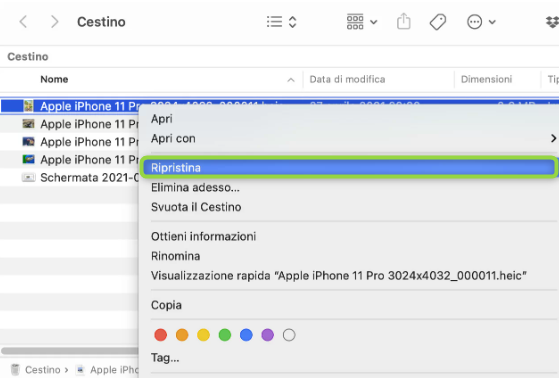The height and width of the screenshot is (378, 559).
Task: Choose Elimina adesso… from menu
Action: (x=195, y=187)
